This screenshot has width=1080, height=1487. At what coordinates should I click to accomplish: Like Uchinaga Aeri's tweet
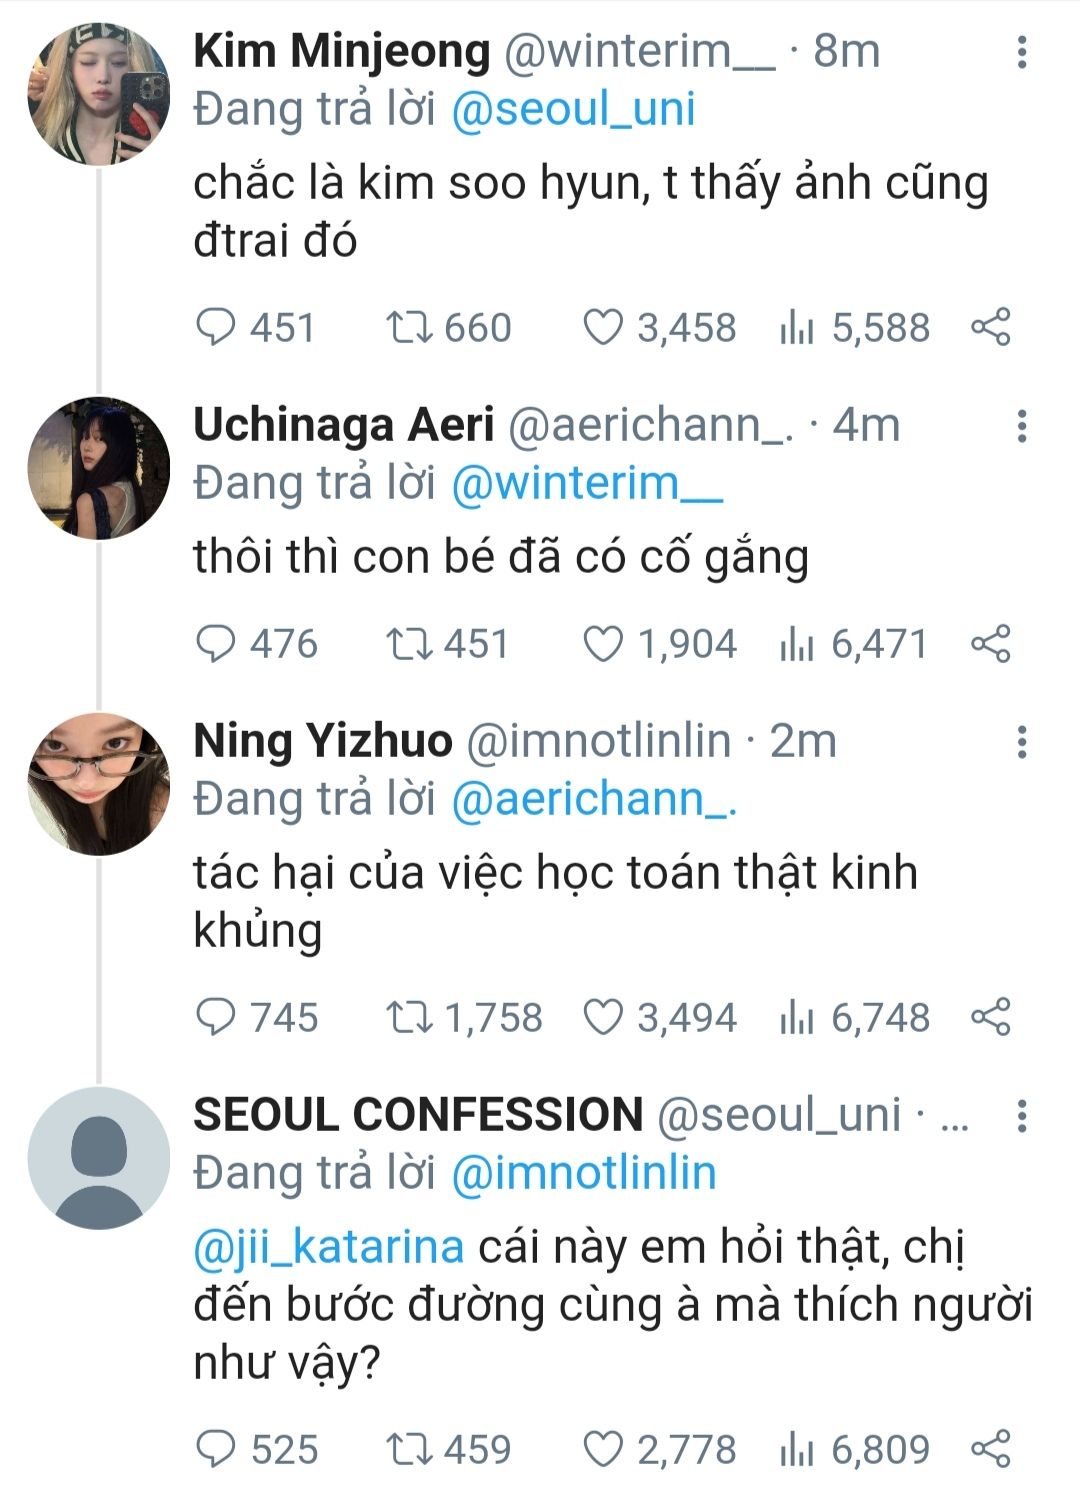tap(603, 644)
